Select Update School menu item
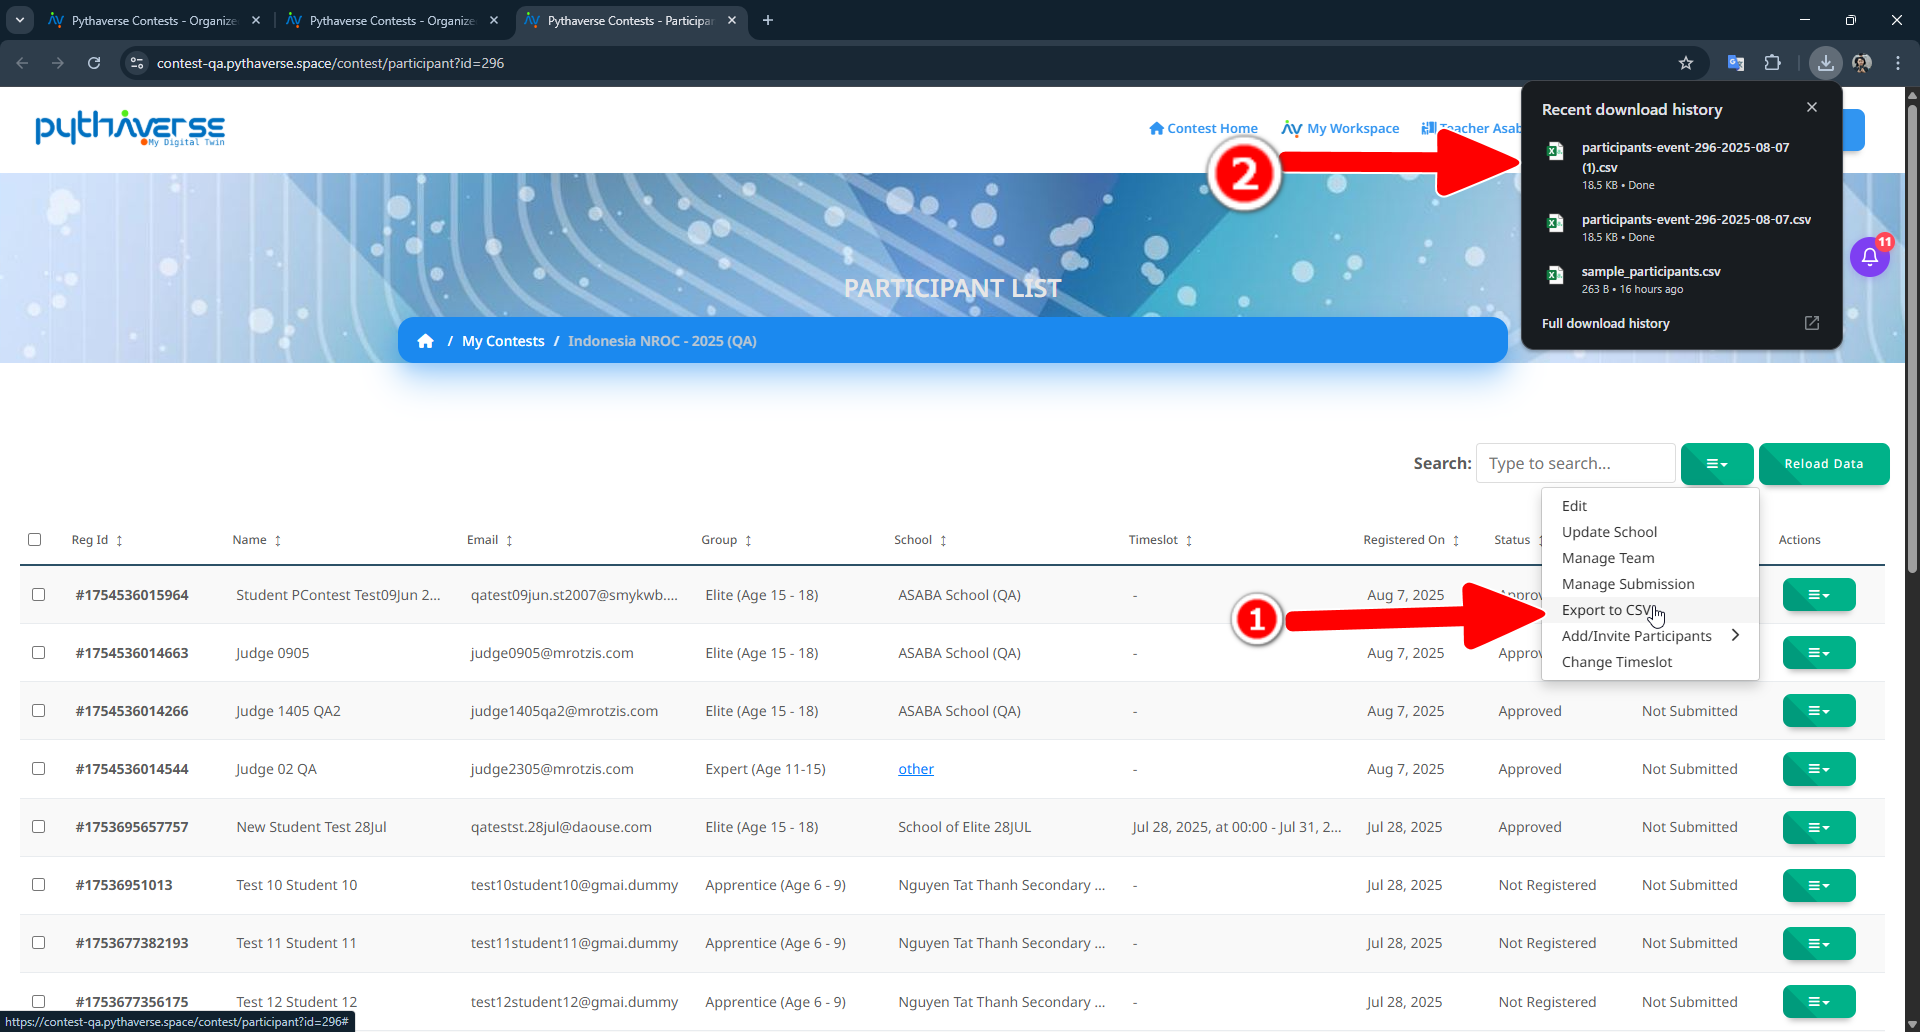This screenshot has width=1920, height=1032. point(1650,532)
